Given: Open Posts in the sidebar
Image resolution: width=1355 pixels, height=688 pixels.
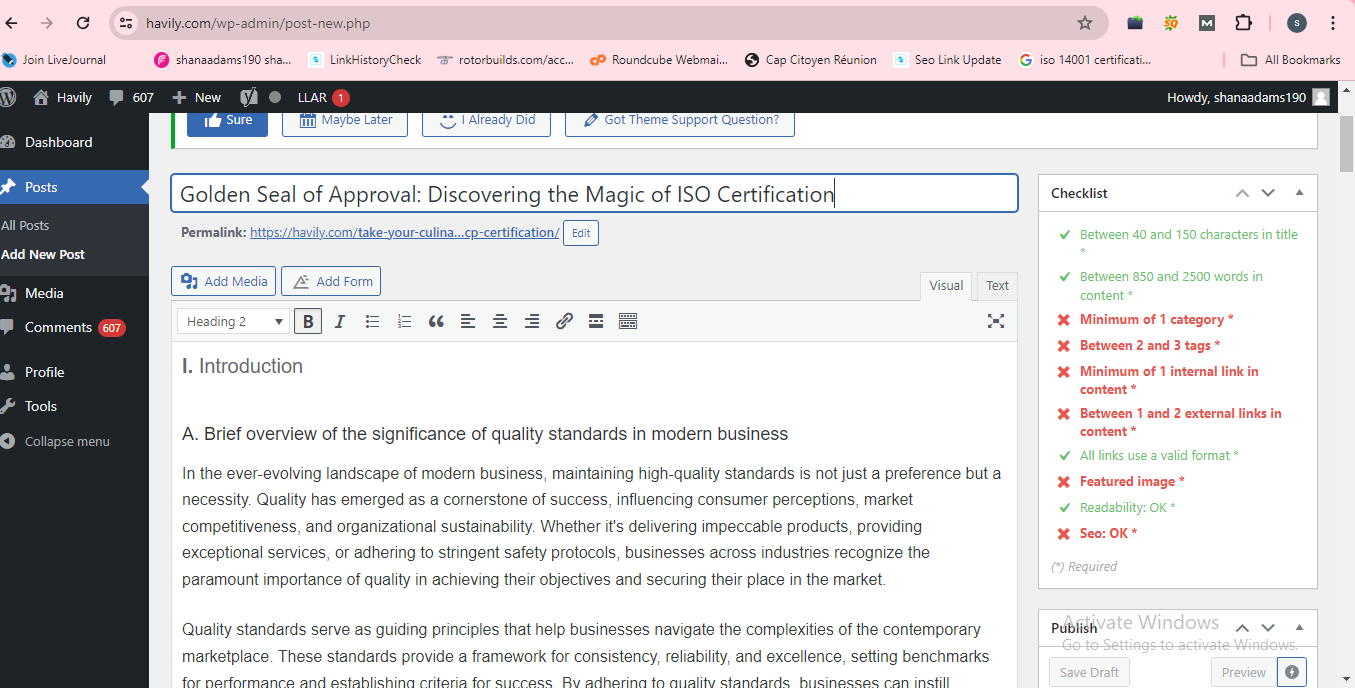Looking at the screenshot, I should point(74,187).
